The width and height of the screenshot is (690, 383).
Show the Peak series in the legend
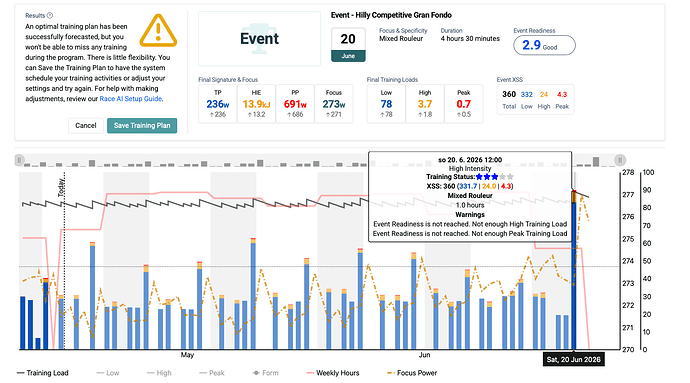point(212,373)
